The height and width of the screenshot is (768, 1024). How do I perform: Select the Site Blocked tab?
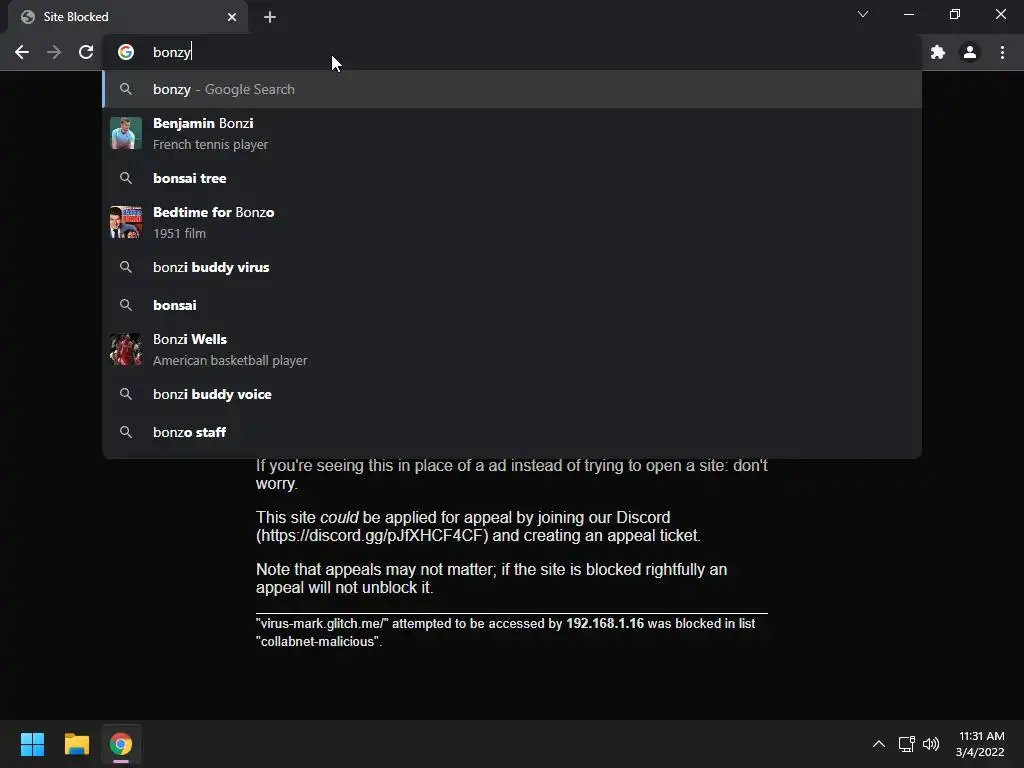point(128,17)
